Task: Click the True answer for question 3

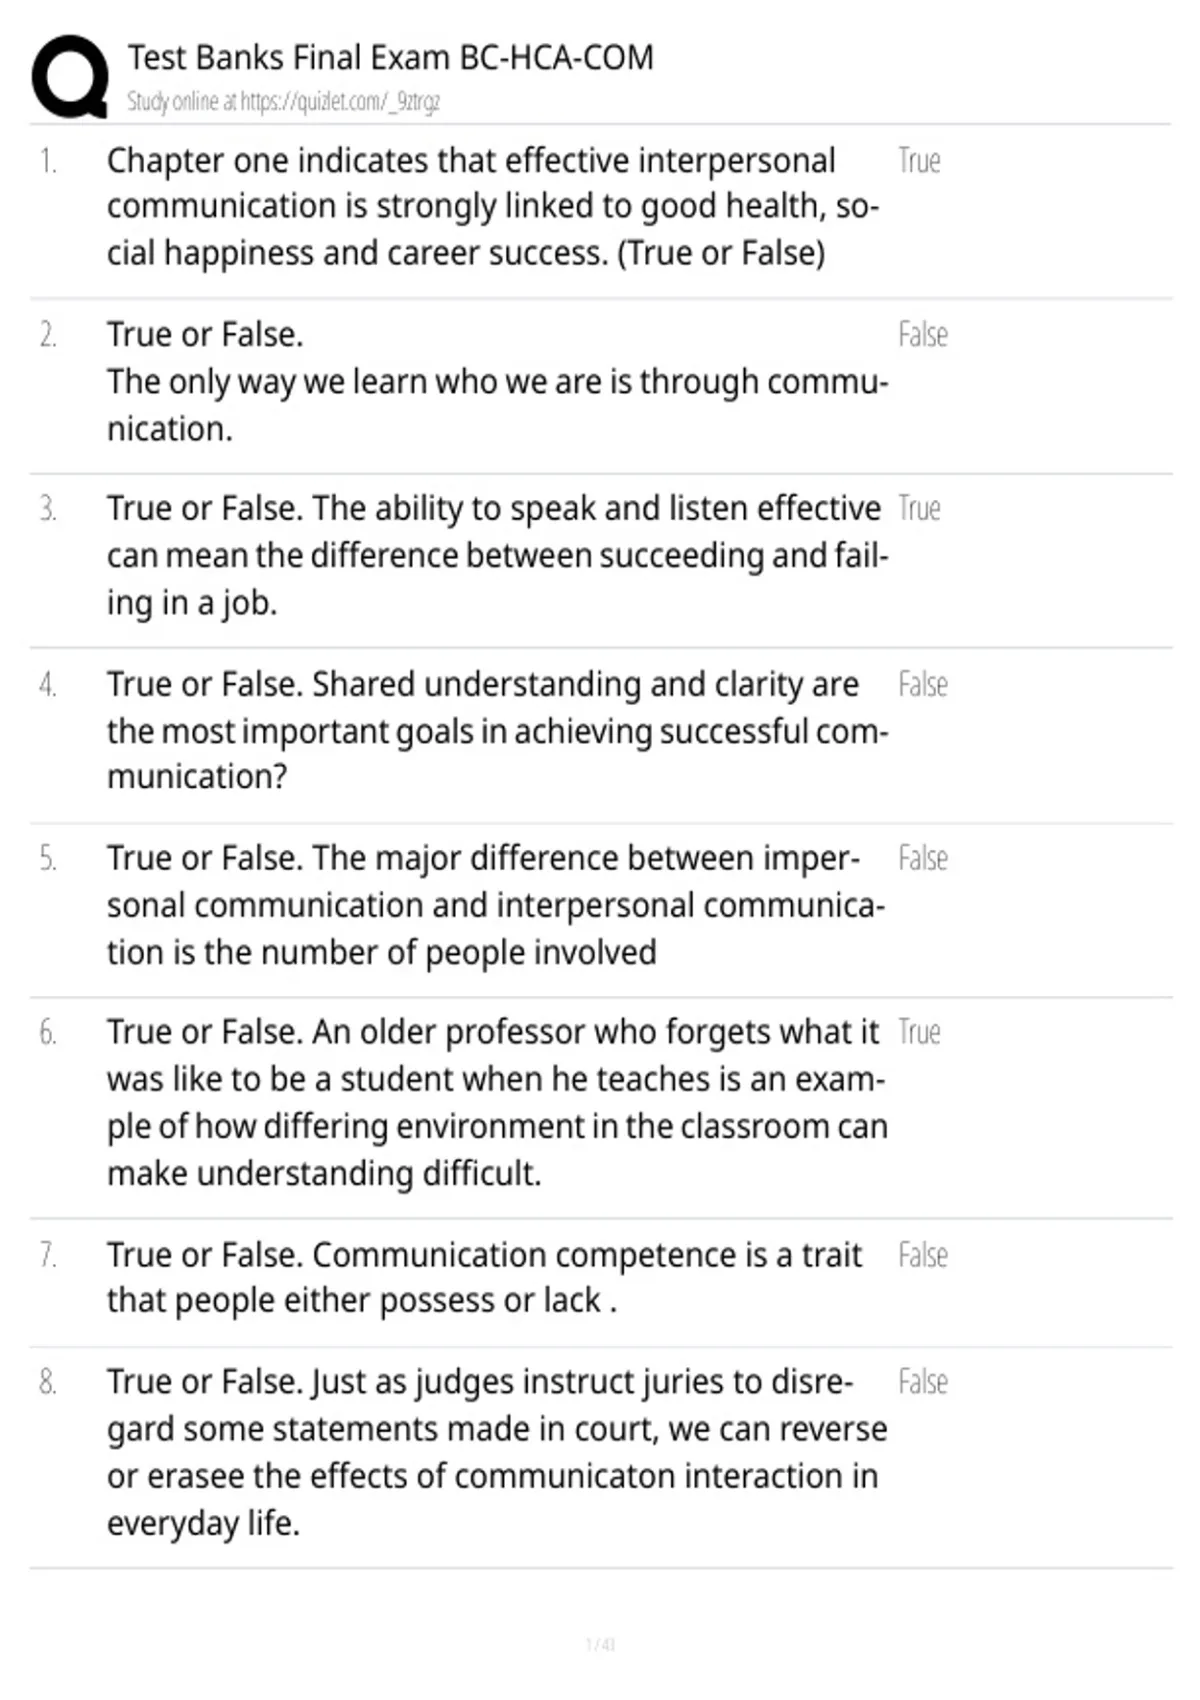Action: coord(919,508)
